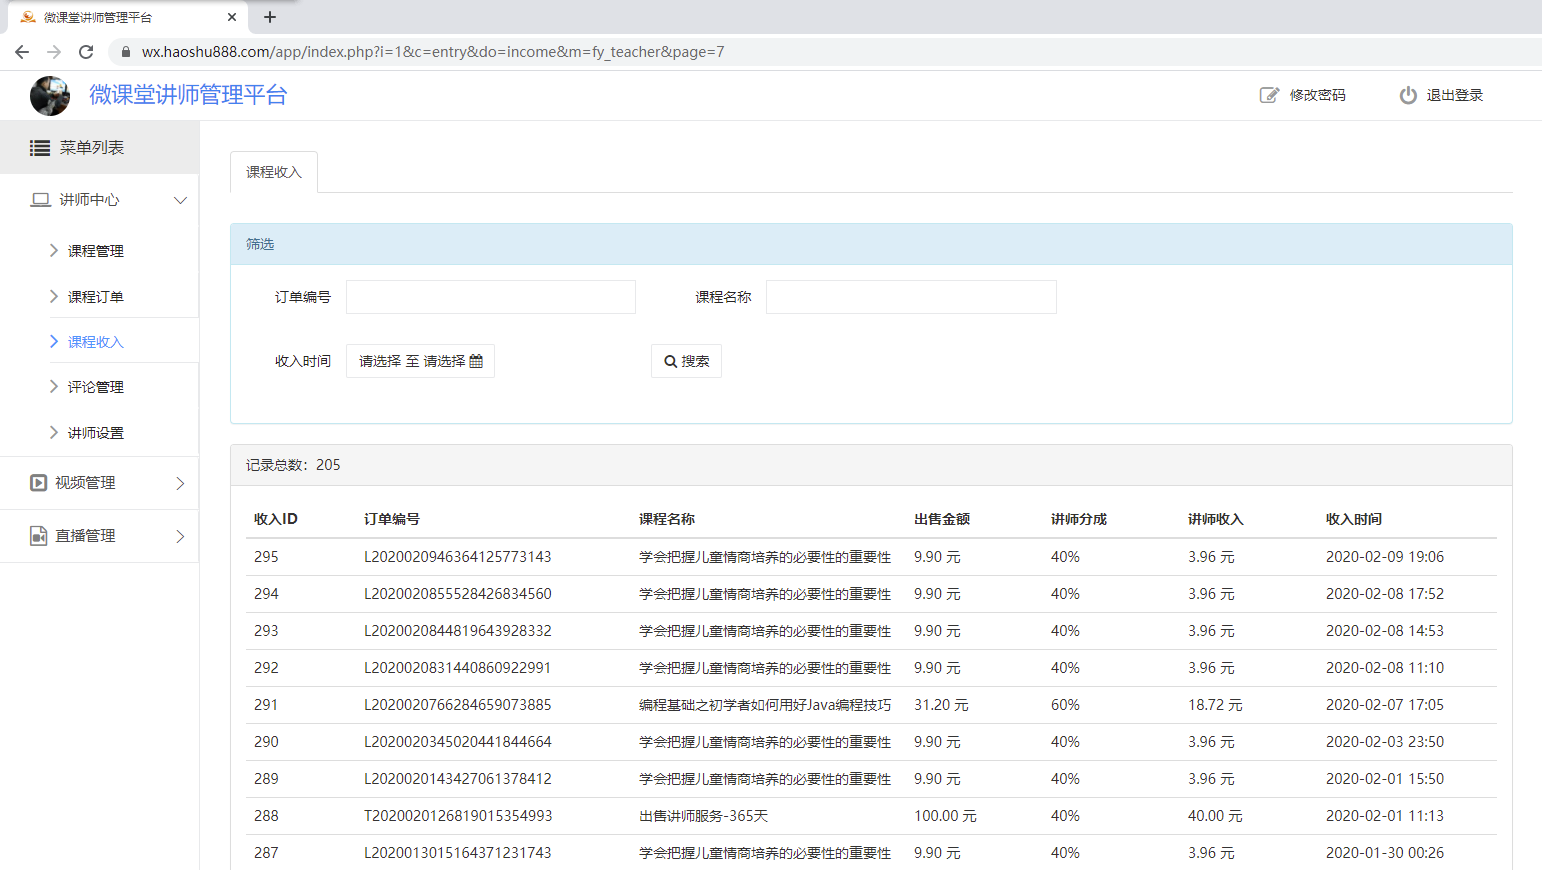Click the 订单编号 column header

[x=392, y=519]
